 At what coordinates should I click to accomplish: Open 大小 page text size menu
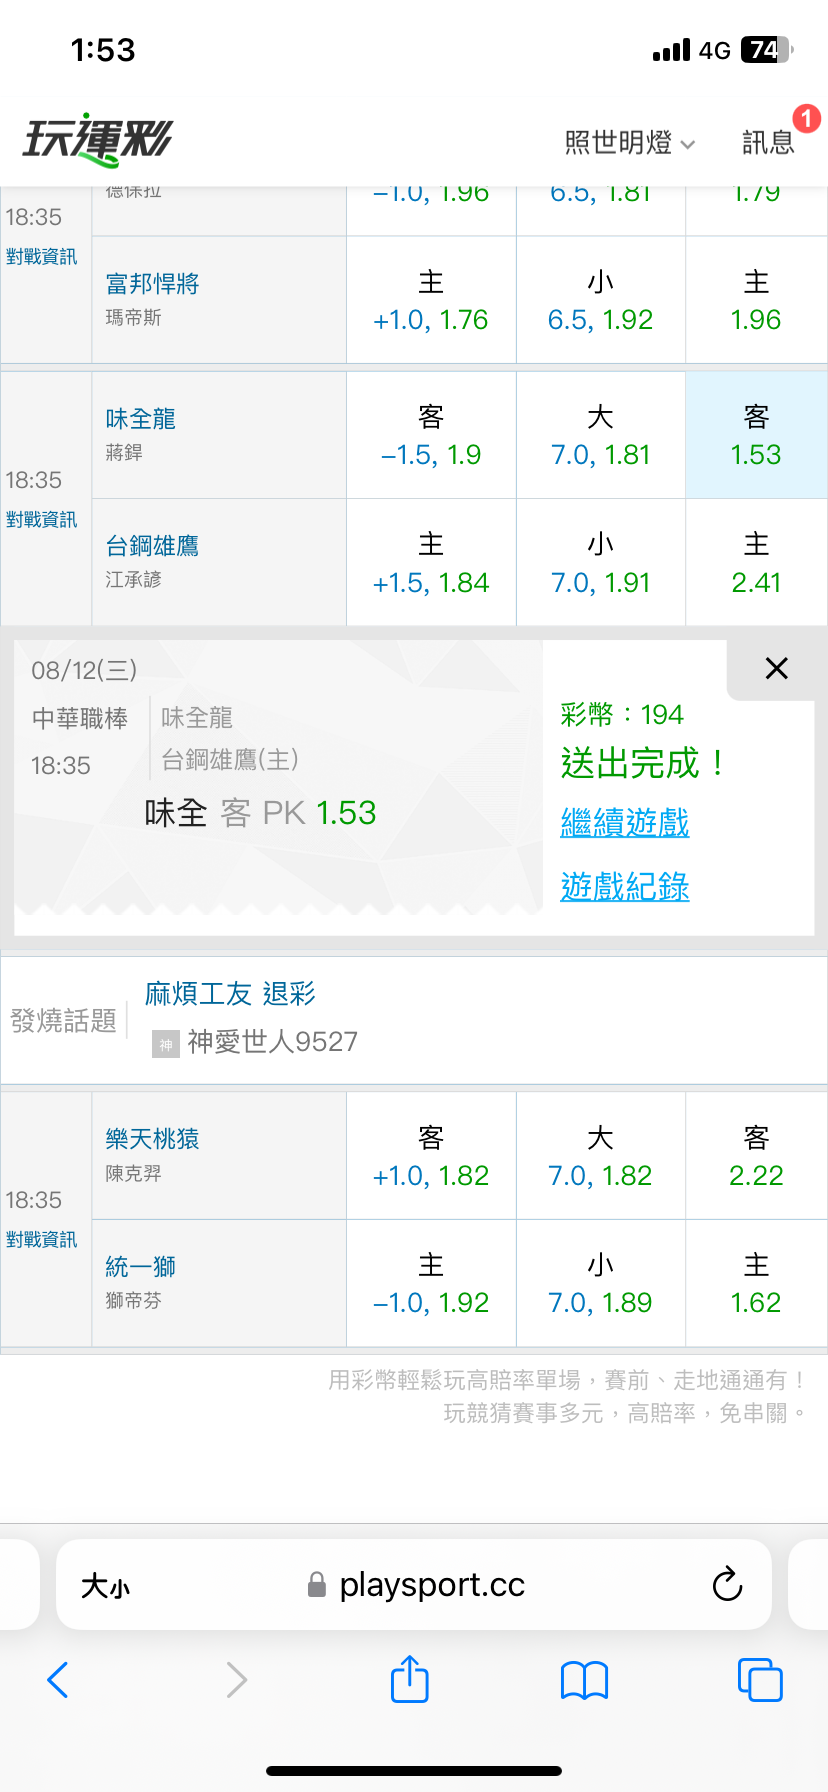[105, 1586]
